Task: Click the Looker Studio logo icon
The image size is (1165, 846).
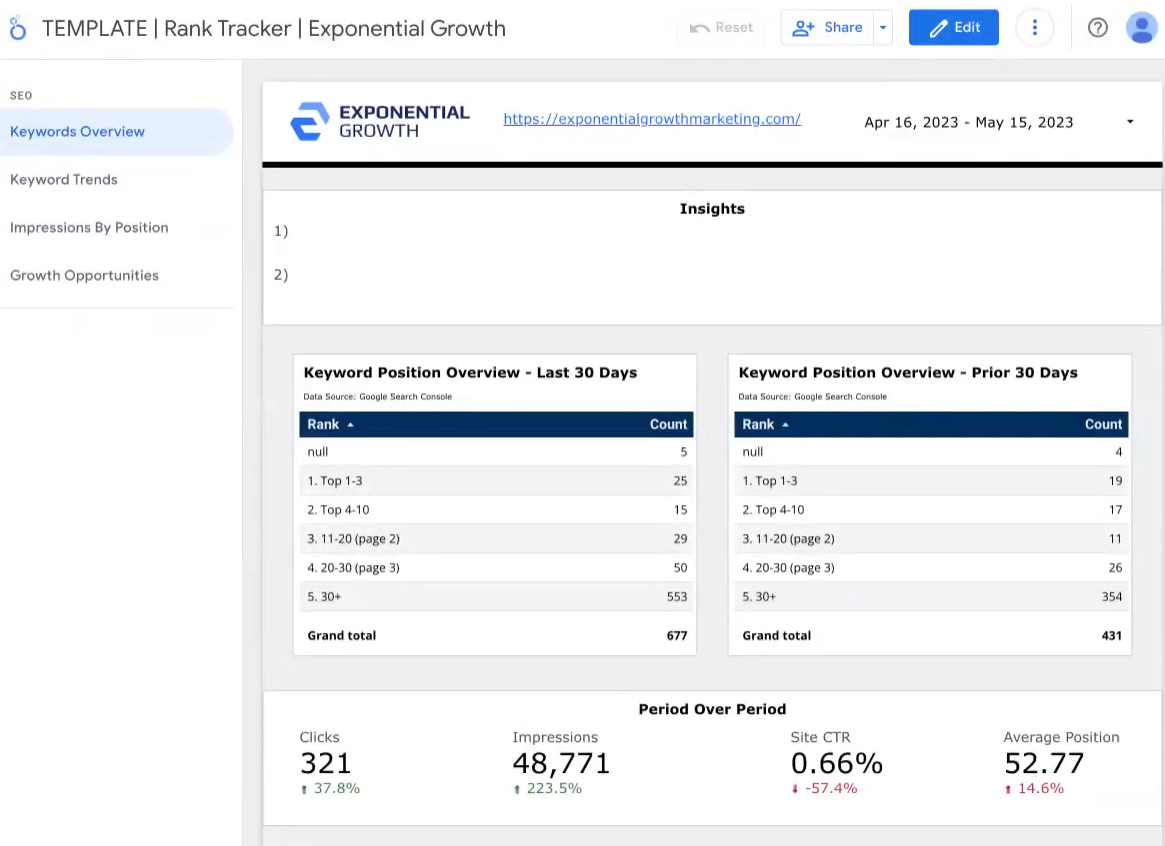Action: 18,28
